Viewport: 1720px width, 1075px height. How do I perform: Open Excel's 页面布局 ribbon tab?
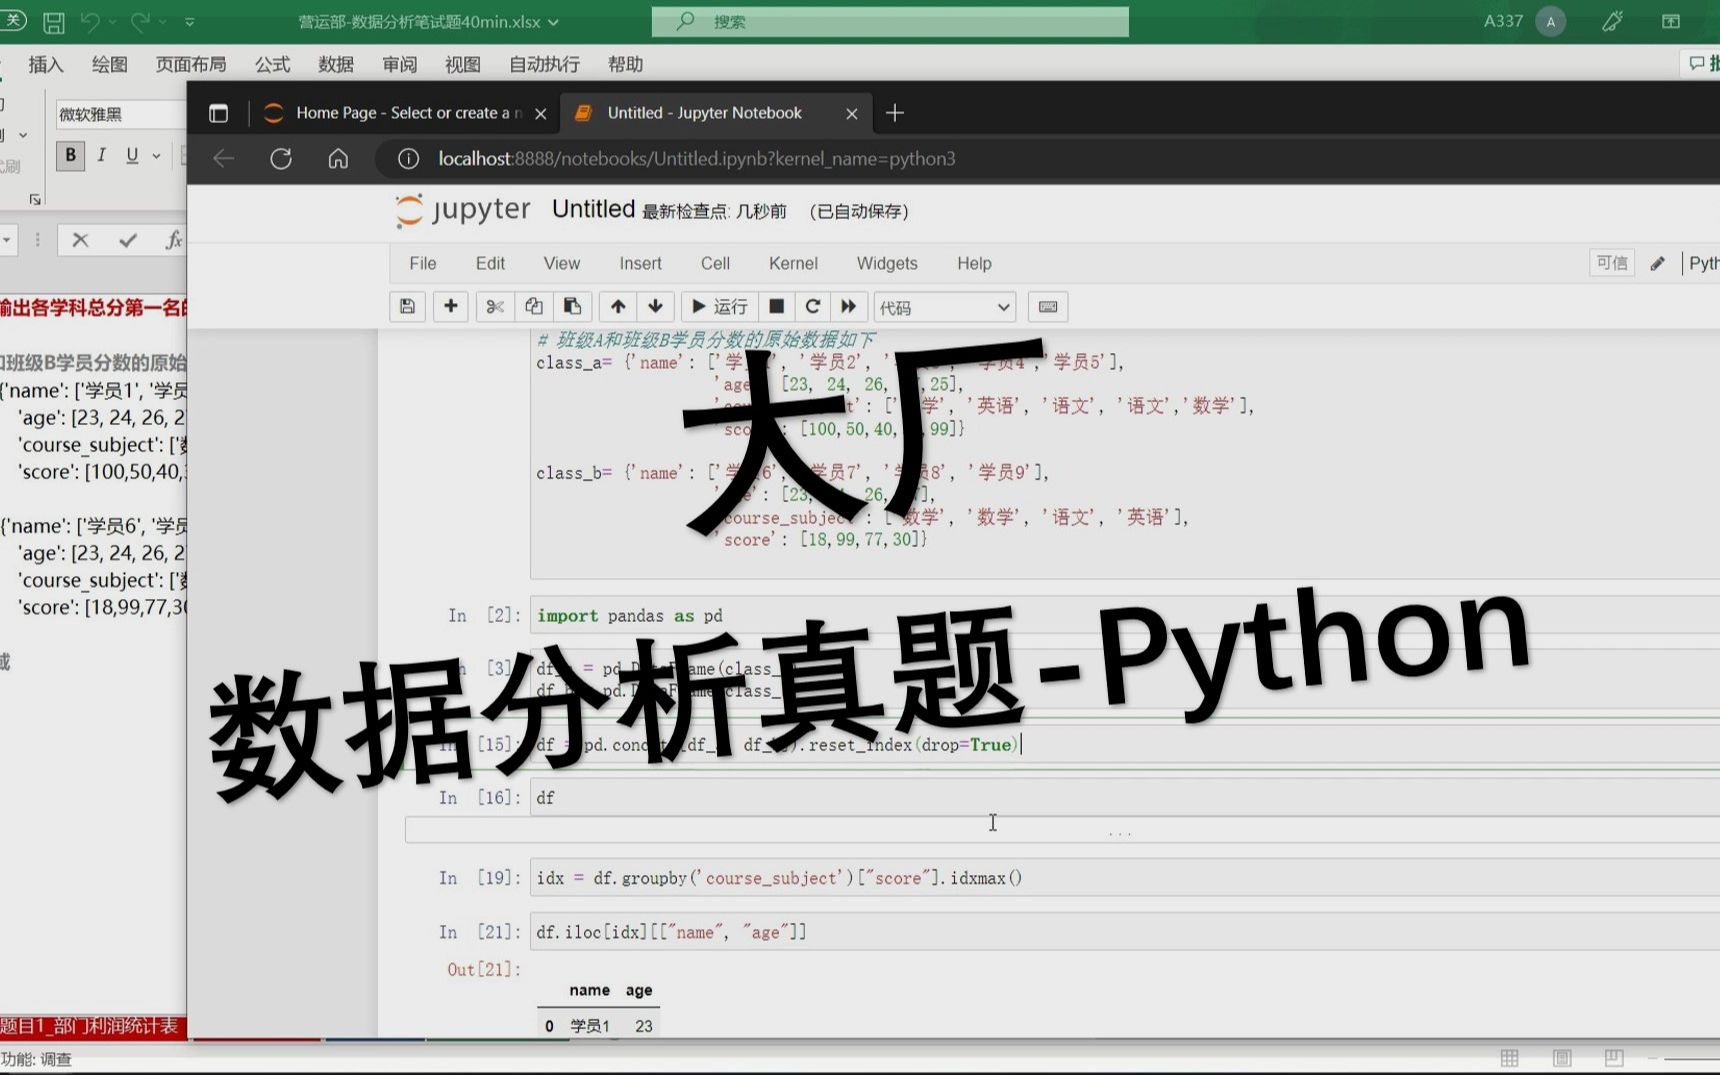[x=191, y=64]
